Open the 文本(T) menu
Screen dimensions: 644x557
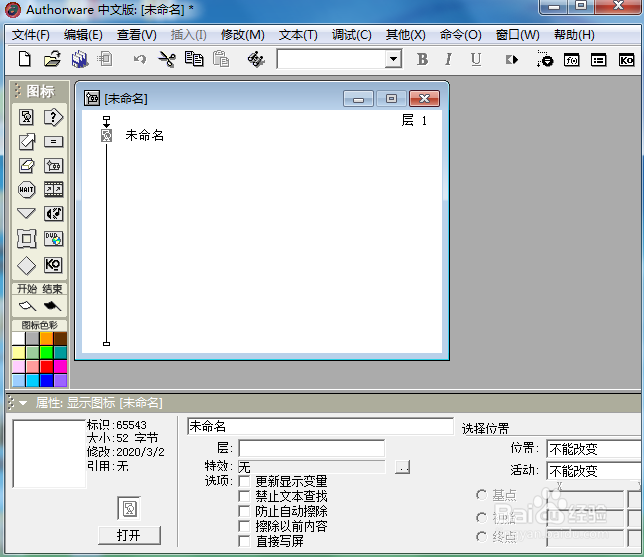click(298, 35)
